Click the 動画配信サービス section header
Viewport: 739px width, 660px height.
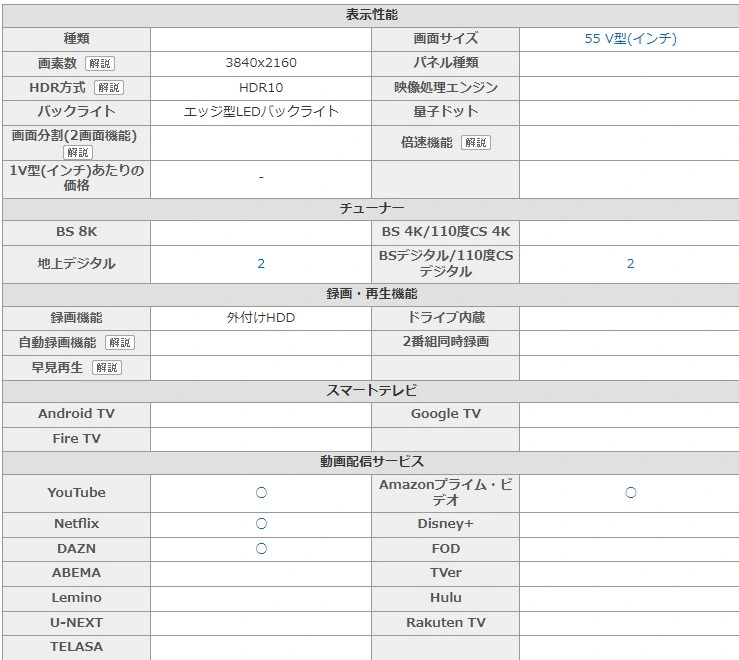[x=371, y=462]
